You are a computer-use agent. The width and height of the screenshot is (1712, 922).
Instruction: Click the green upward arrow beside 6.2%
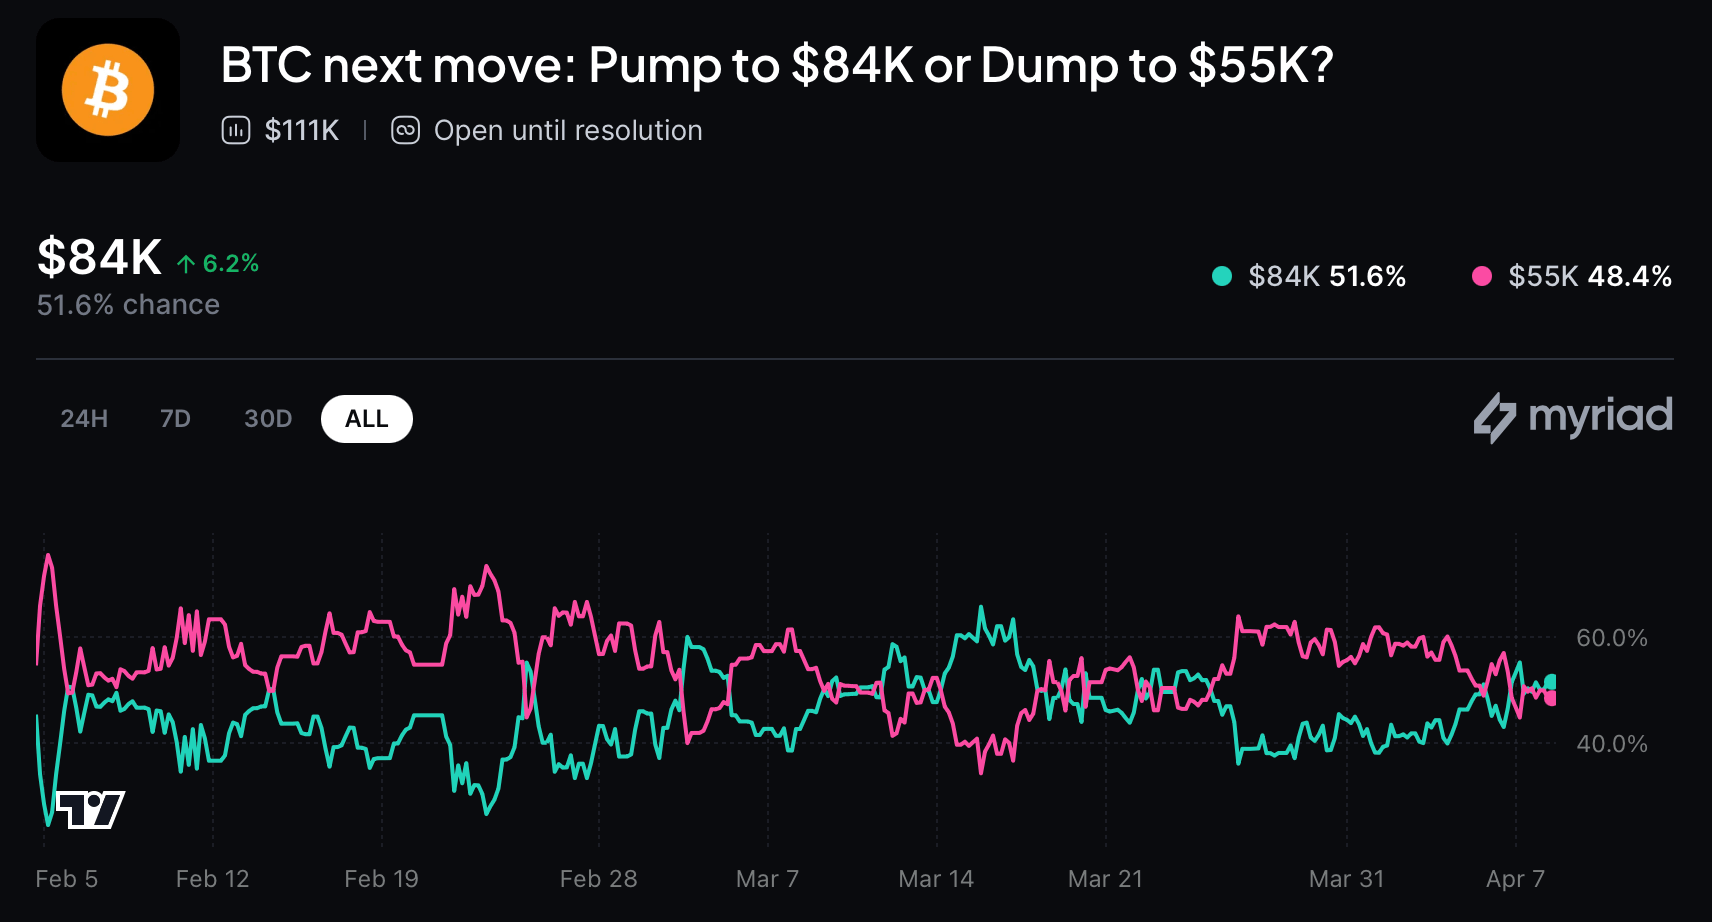tap(186, 263)
